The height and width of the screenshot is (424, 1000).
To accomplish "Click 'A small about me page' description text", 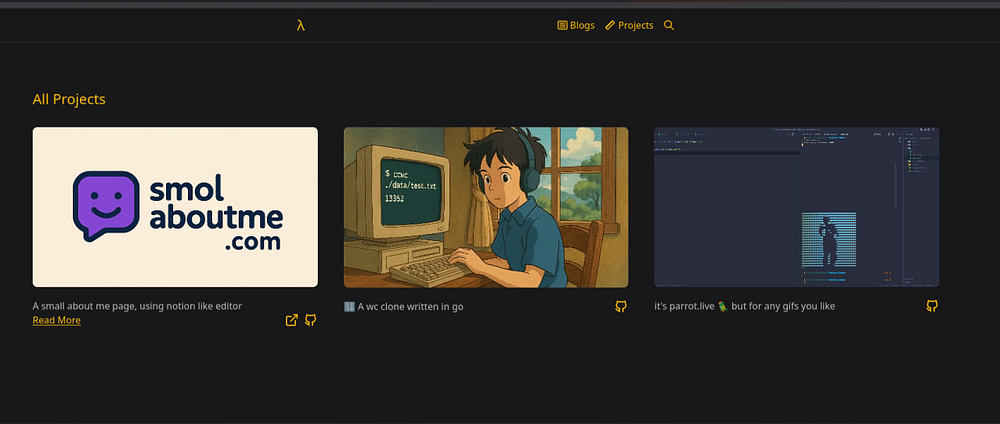I will pos(137,306).
